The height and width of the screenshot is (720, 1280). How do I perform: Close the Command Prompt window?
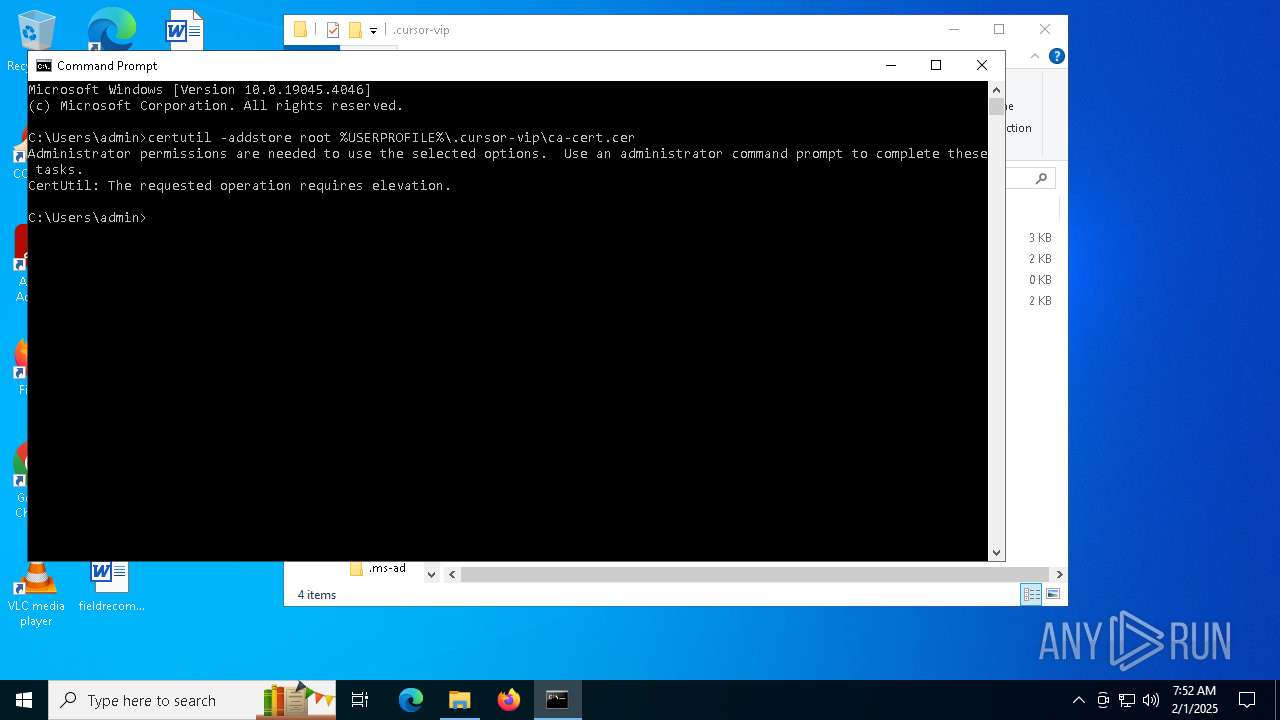click(982, 66)
